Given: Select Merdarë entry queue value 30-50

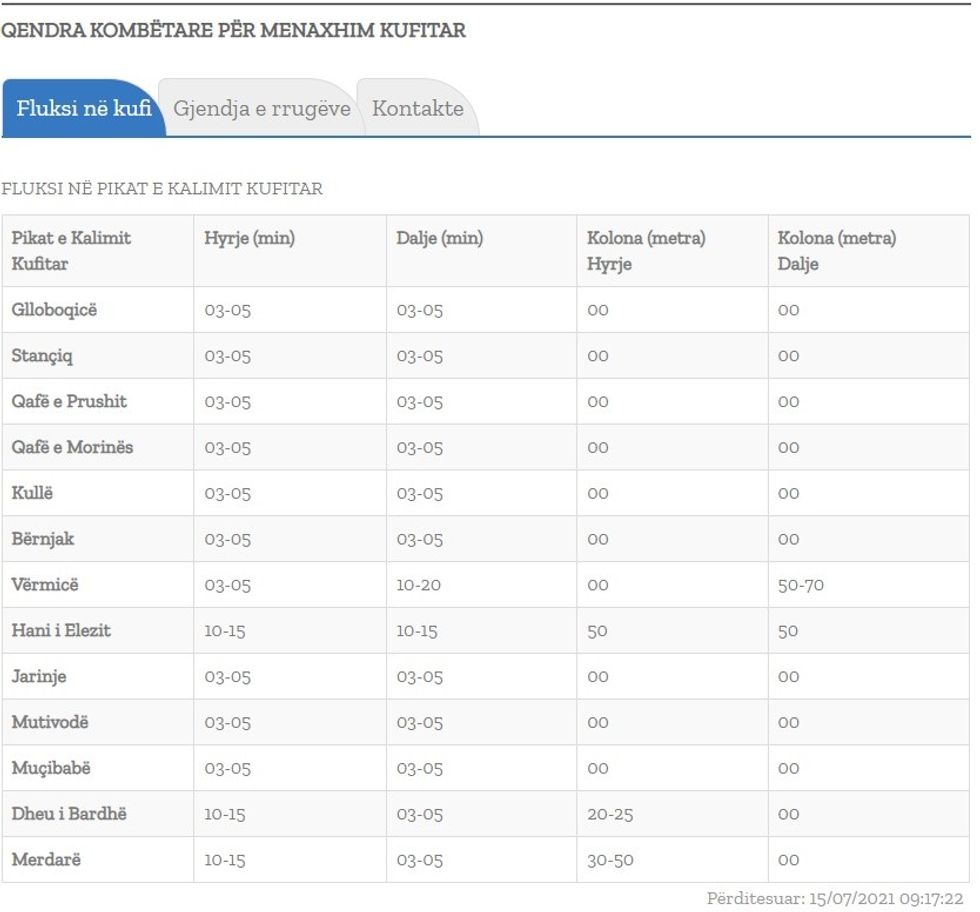Looking at the screenshot, I should point(610,860).
